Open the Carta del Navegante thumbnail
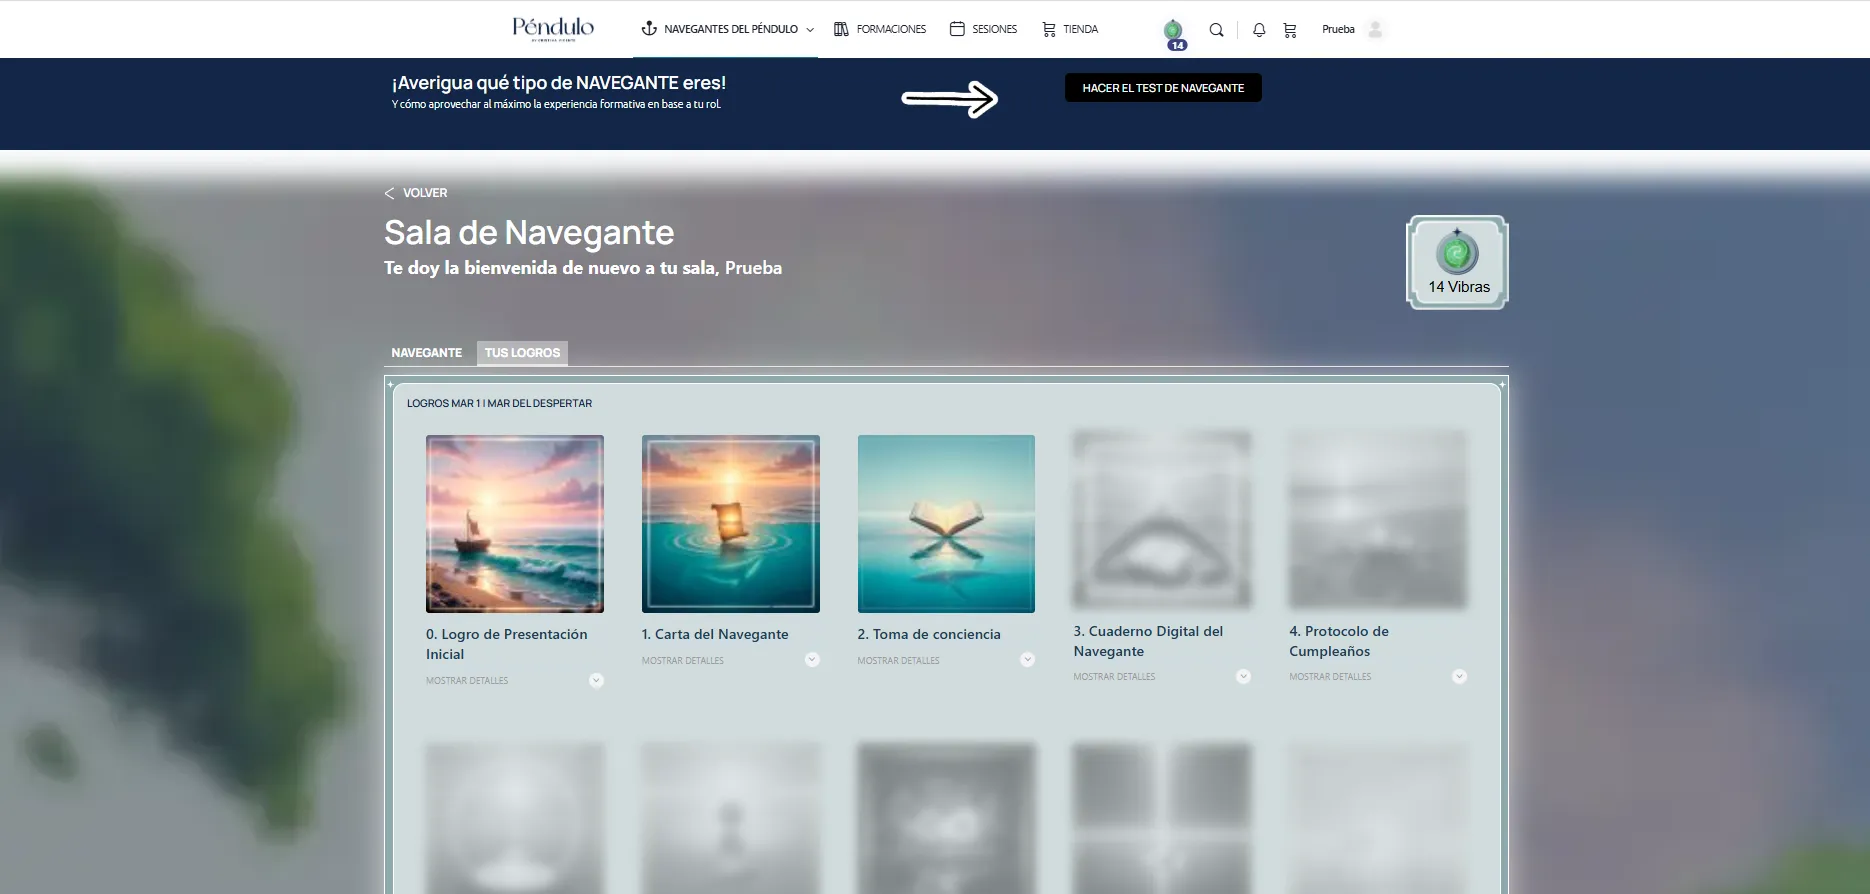 pos(731,524)
